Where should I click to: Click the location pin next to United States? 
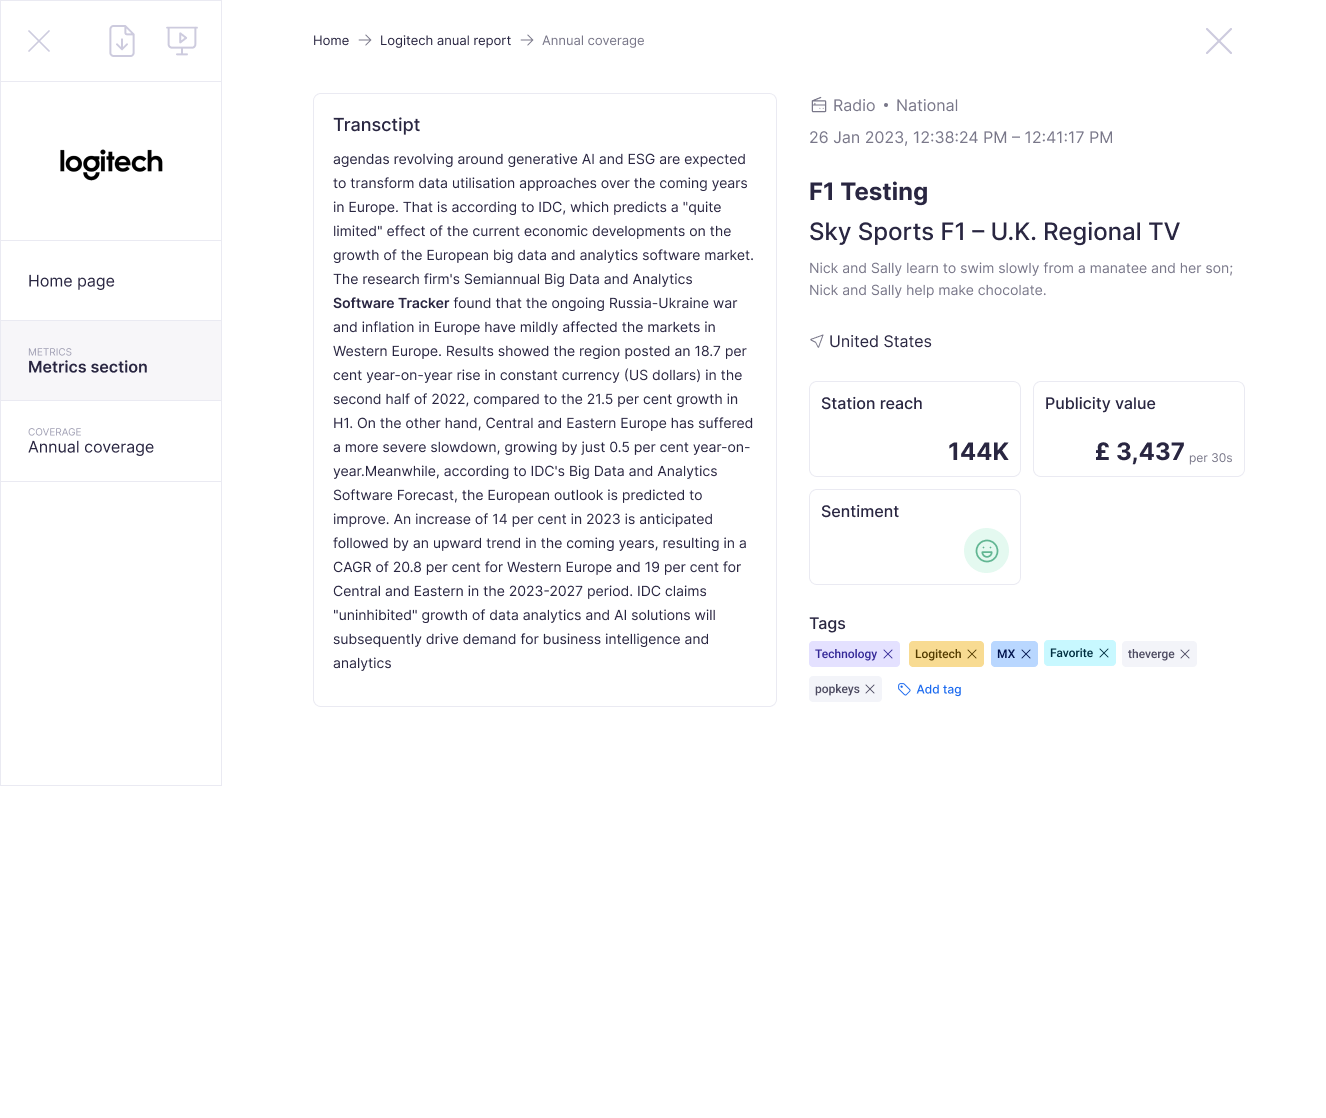pyautogui.click(x=816, y=341)
